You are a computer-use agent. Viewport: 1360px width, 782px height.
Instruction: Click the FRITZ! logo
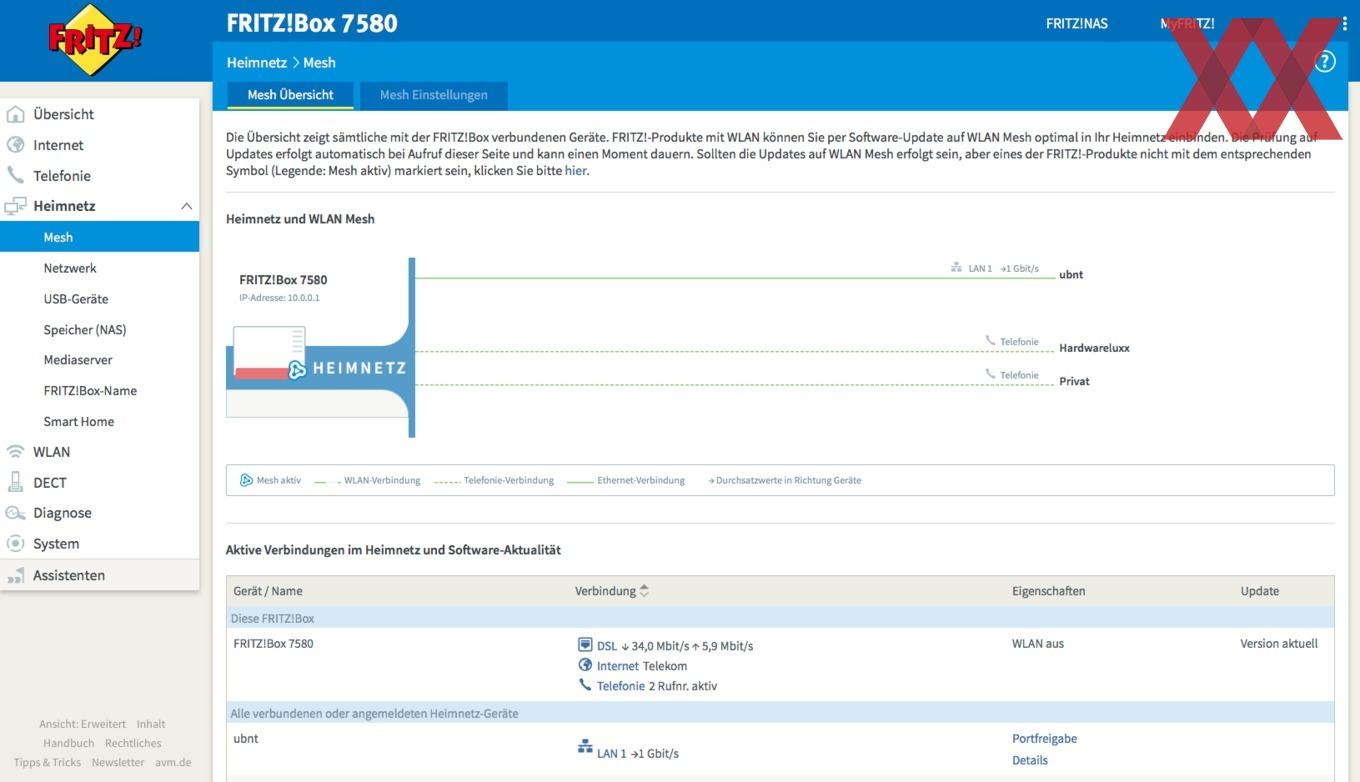tap(95, 39)
